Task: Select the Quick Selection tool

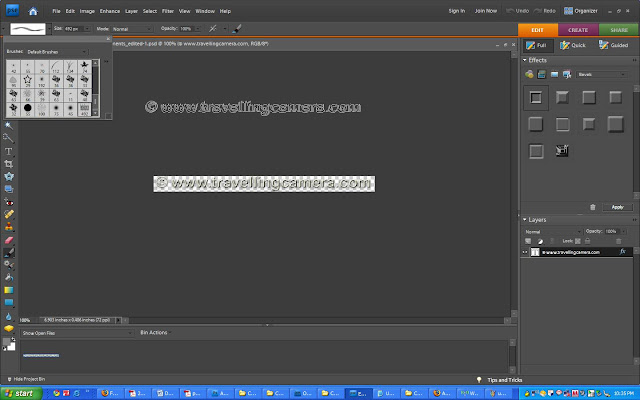Action: pos(9,138)
